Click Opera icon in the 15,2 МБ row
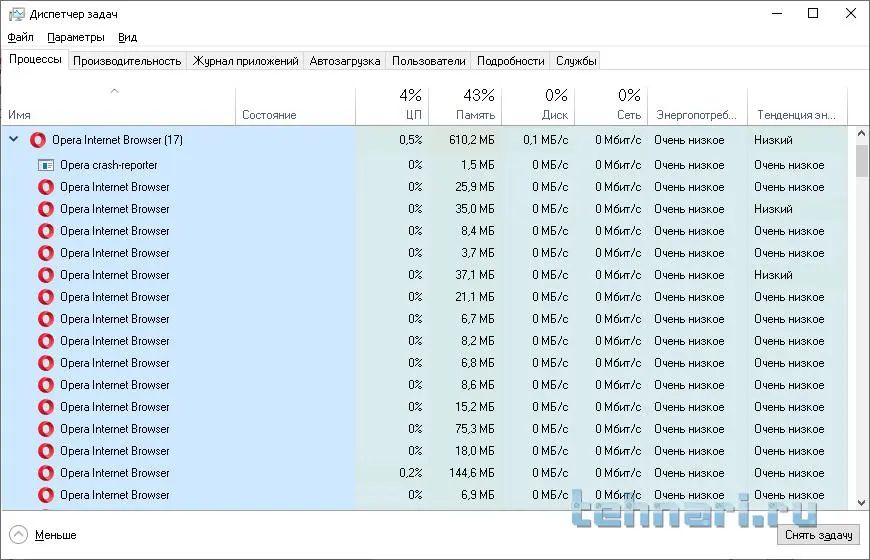Screen dimensions: 870x560 (x=46, y=407)
